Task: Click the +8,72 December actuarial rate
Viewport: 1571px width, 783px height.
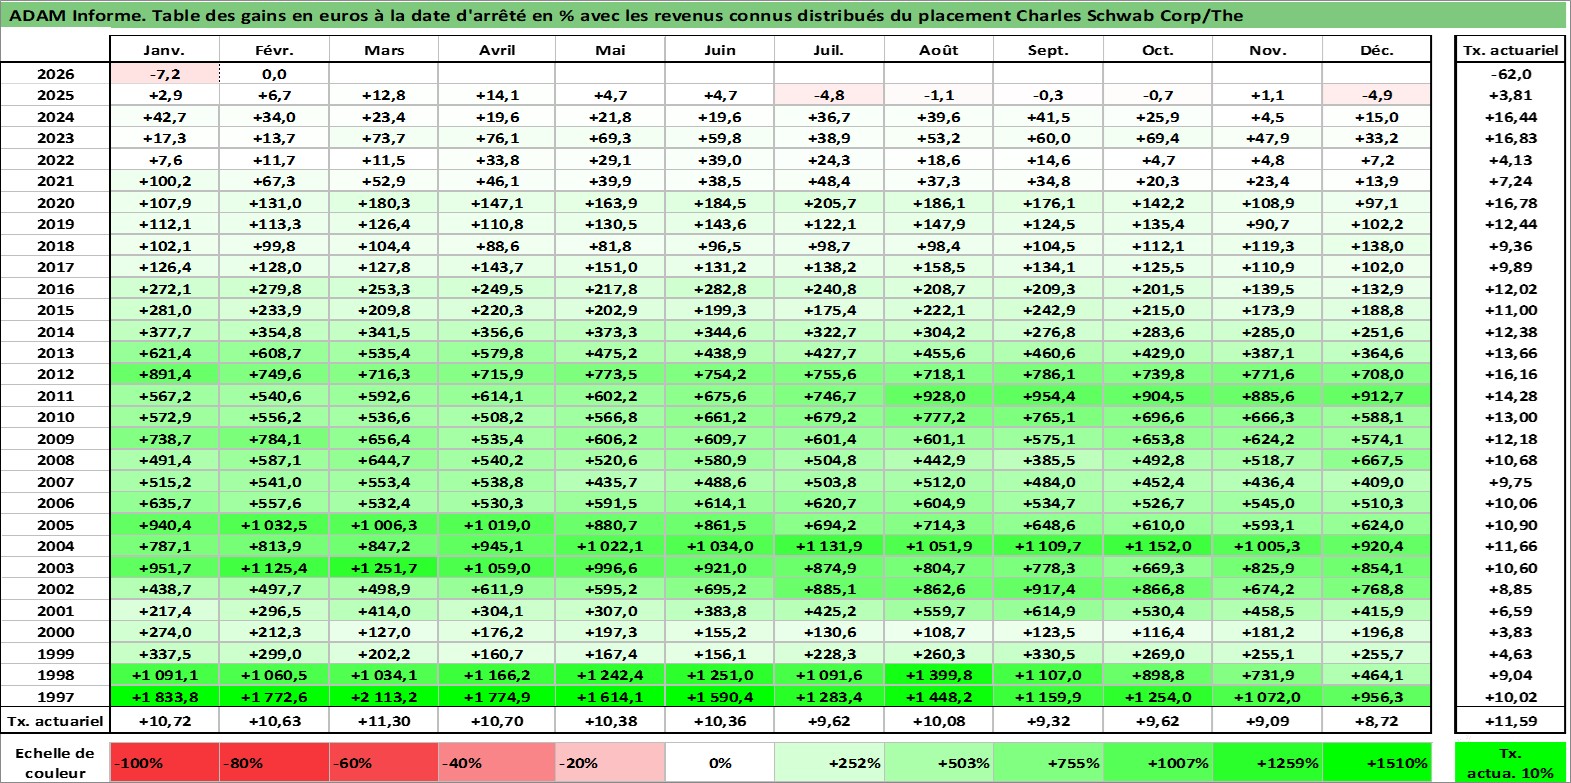Action: point(1377,721)
